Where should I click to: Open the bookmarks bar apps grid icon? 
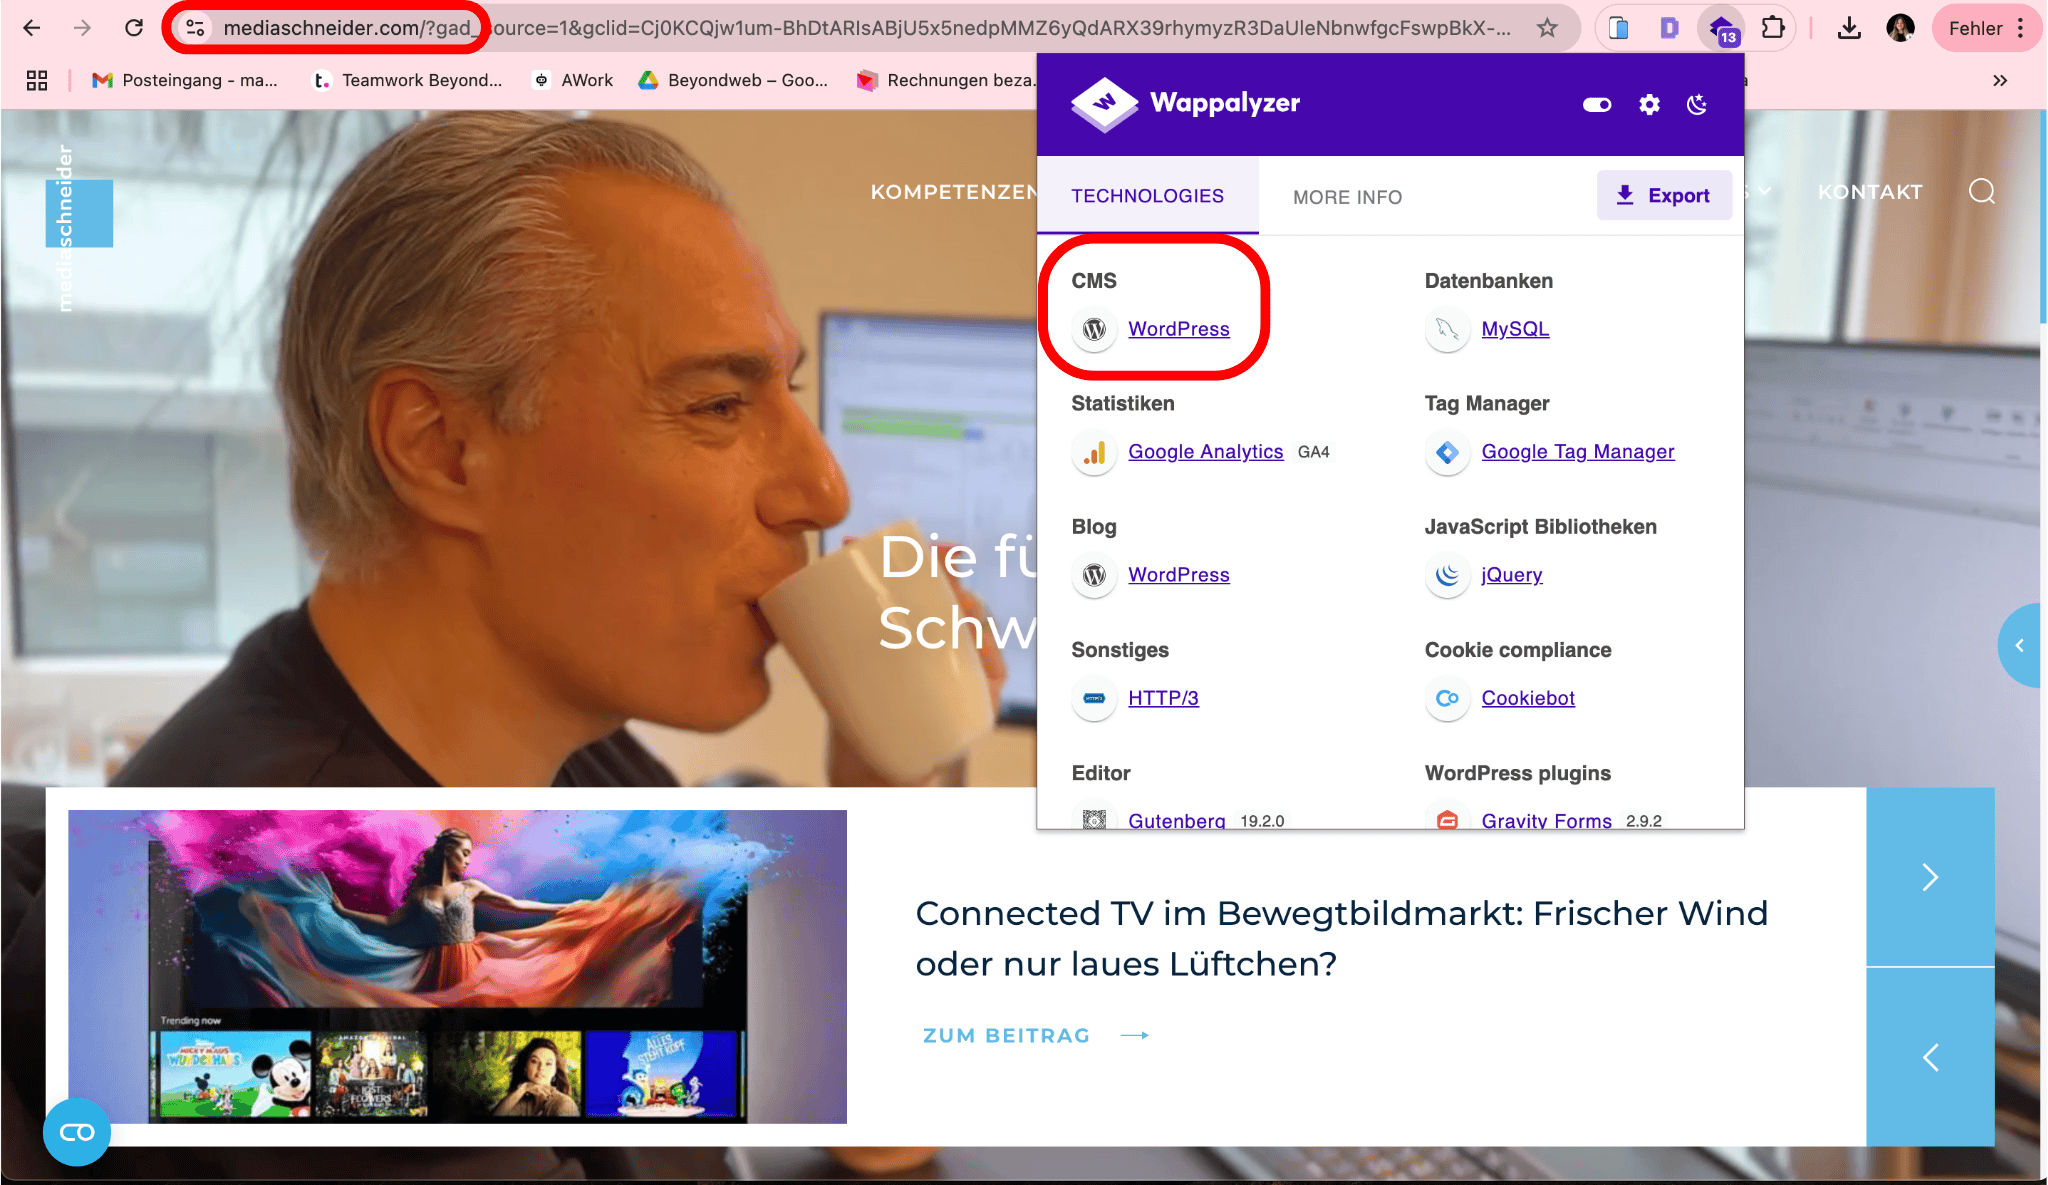tap(37, 80)
